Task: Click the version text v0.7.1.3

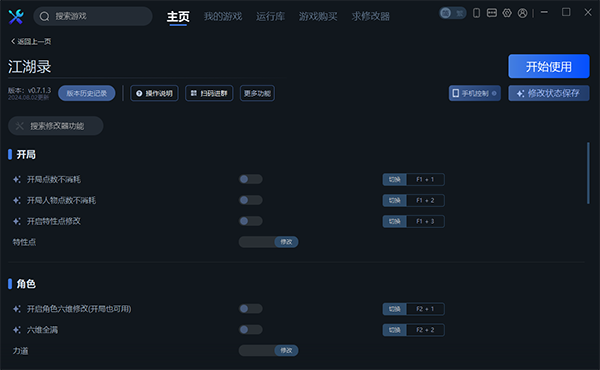Action: coord(39,90)
